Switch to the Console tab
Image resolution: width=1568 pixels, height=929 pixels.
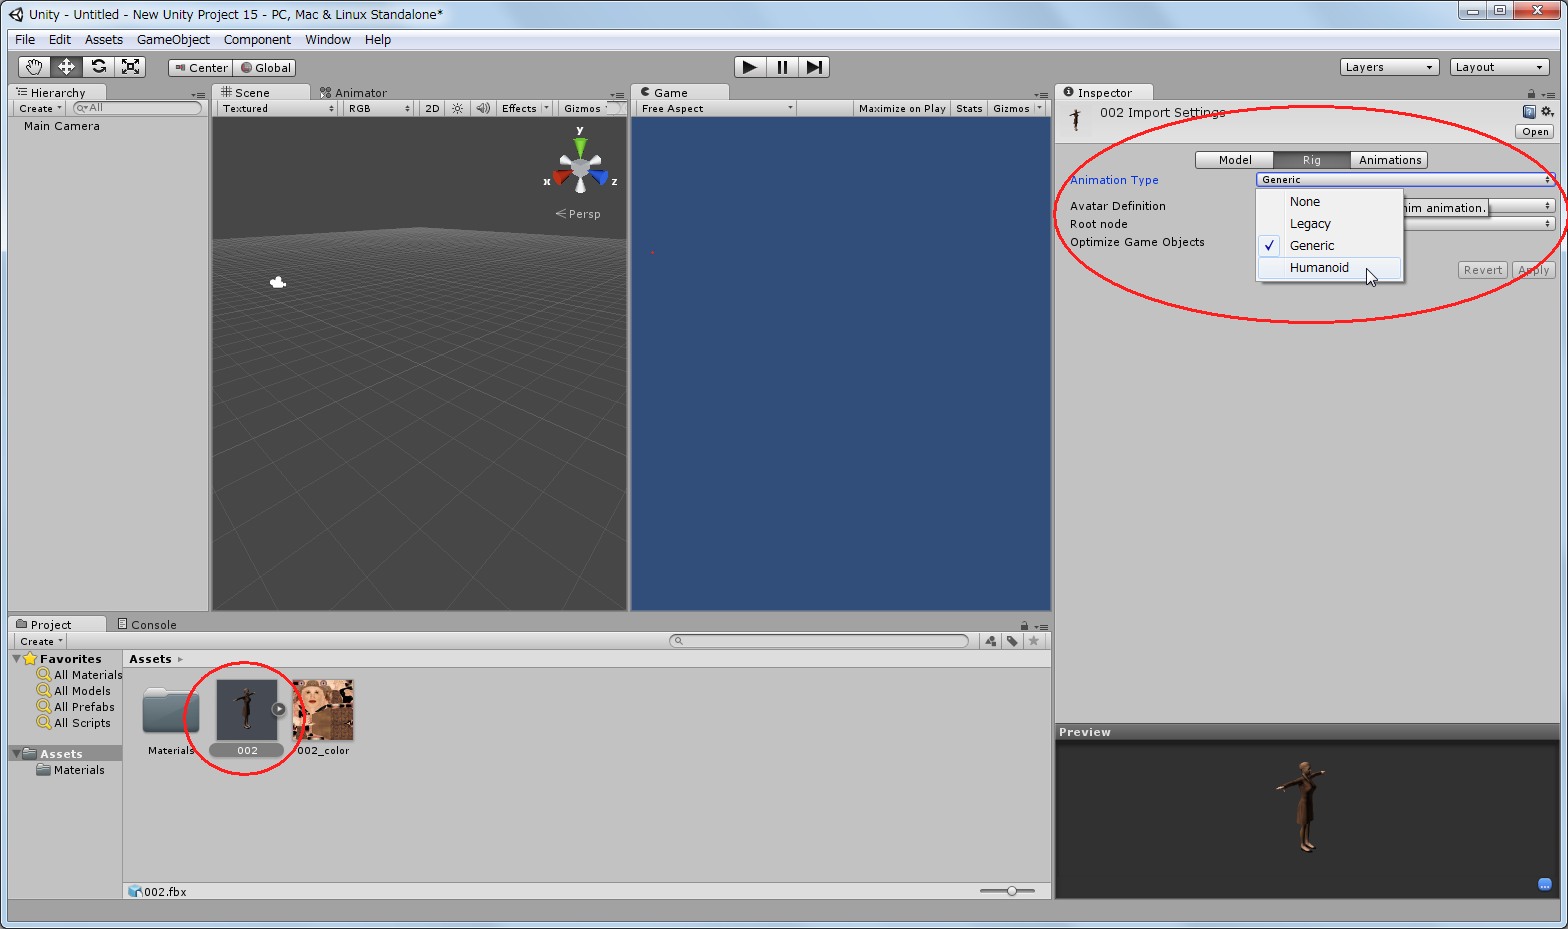coord(147,625)
